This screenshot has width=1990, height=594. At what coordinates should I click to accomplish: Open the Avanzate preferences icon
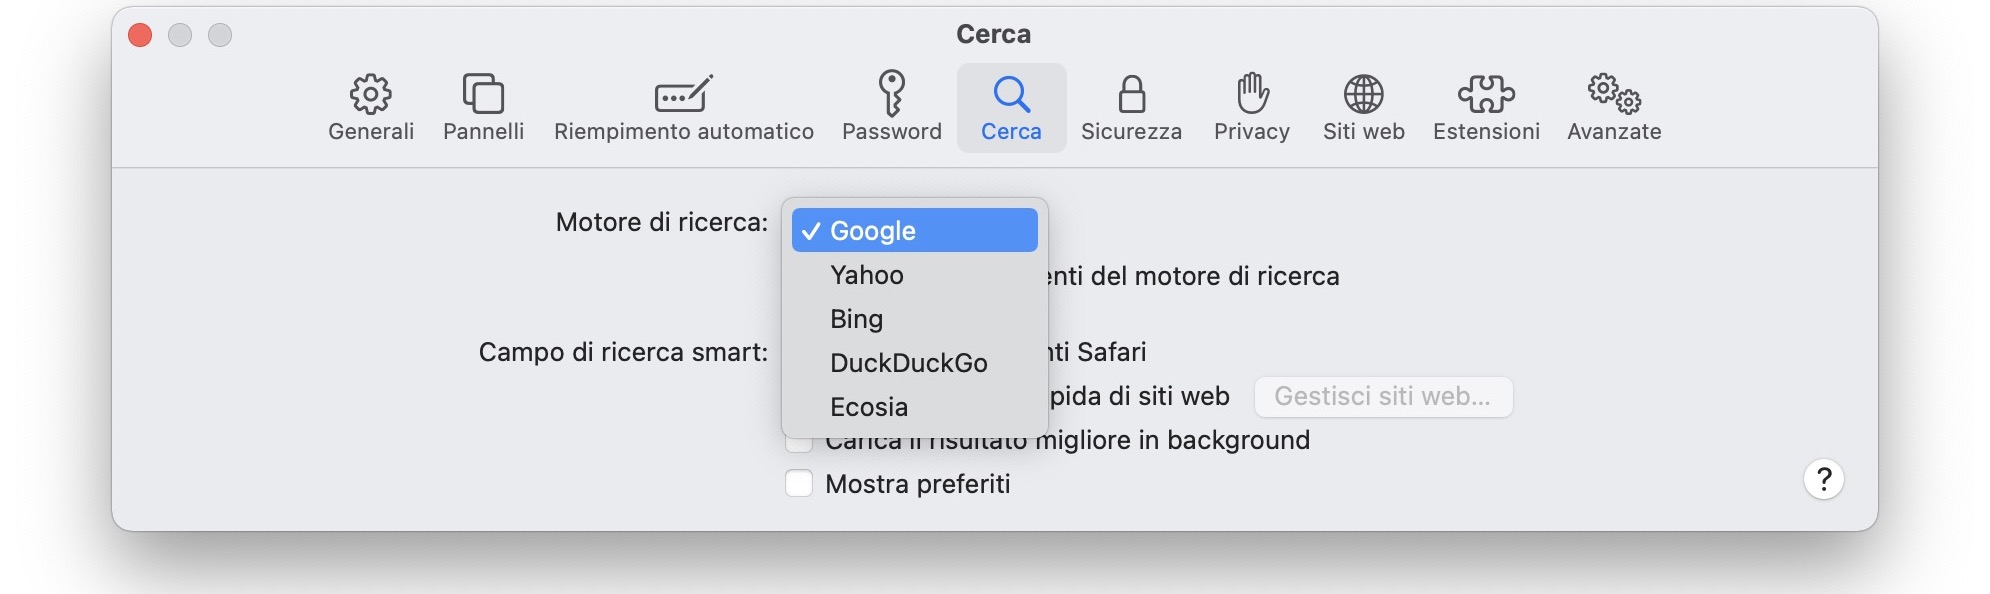[x=1613, y=105]
